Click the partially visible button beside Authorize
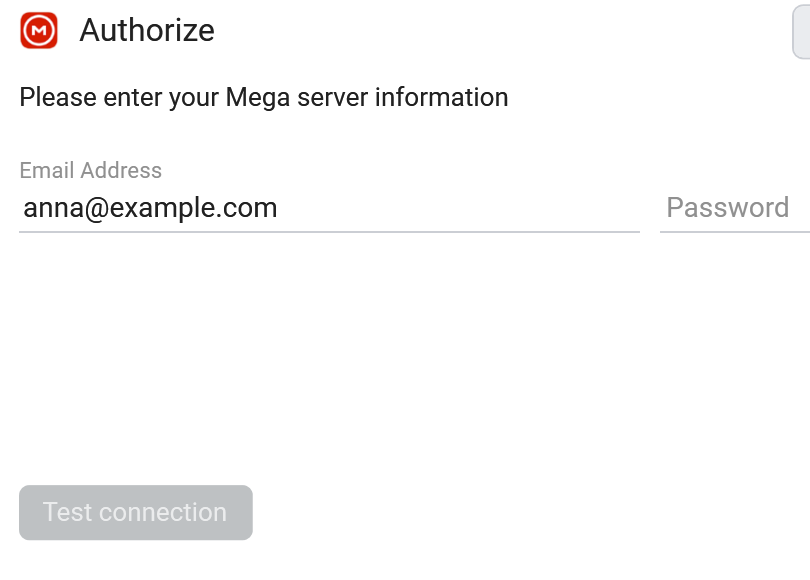The width and height of the screenshot is (810, 580). (801, 33)
